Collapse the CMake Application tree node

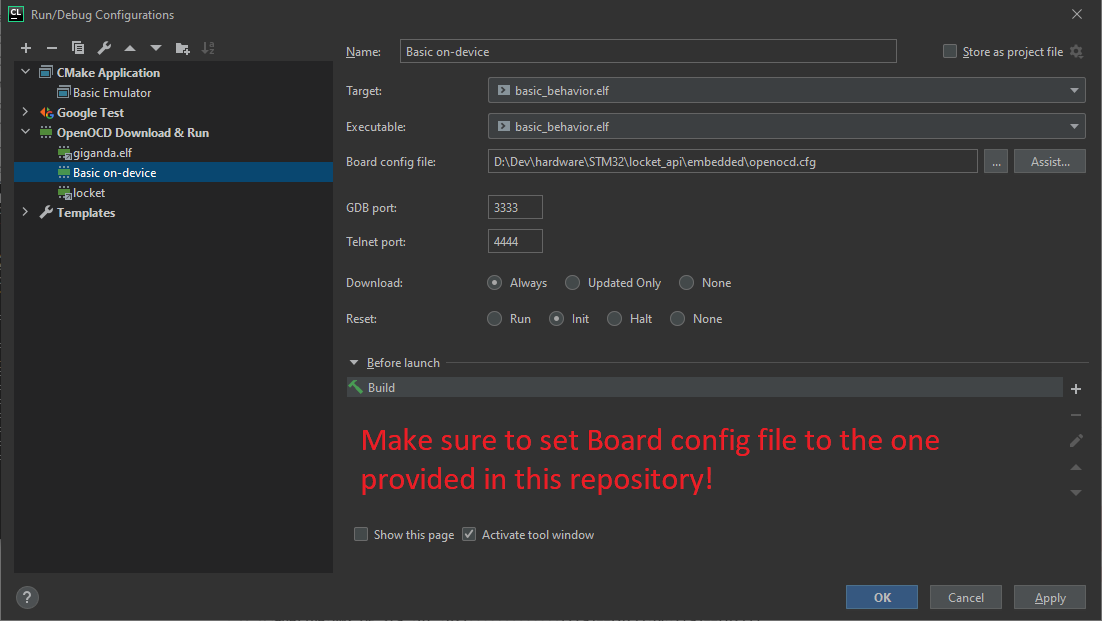[26, 72]
